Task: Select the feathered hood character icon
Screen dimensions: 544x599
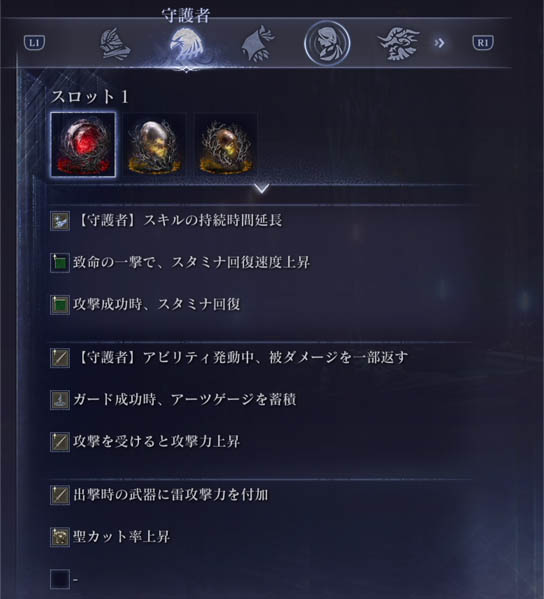Action: click(x=258, y=44)
